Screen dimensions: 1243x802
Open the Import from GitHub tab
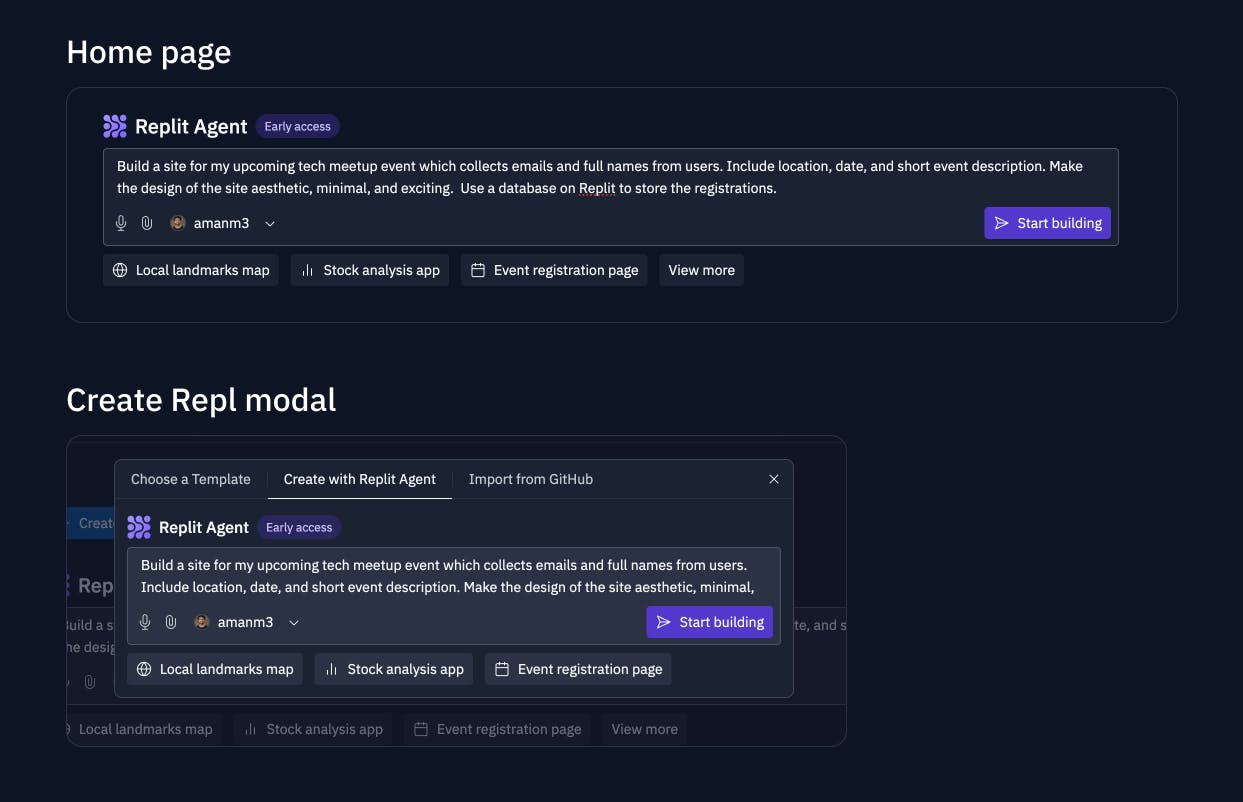coord(531,479)
